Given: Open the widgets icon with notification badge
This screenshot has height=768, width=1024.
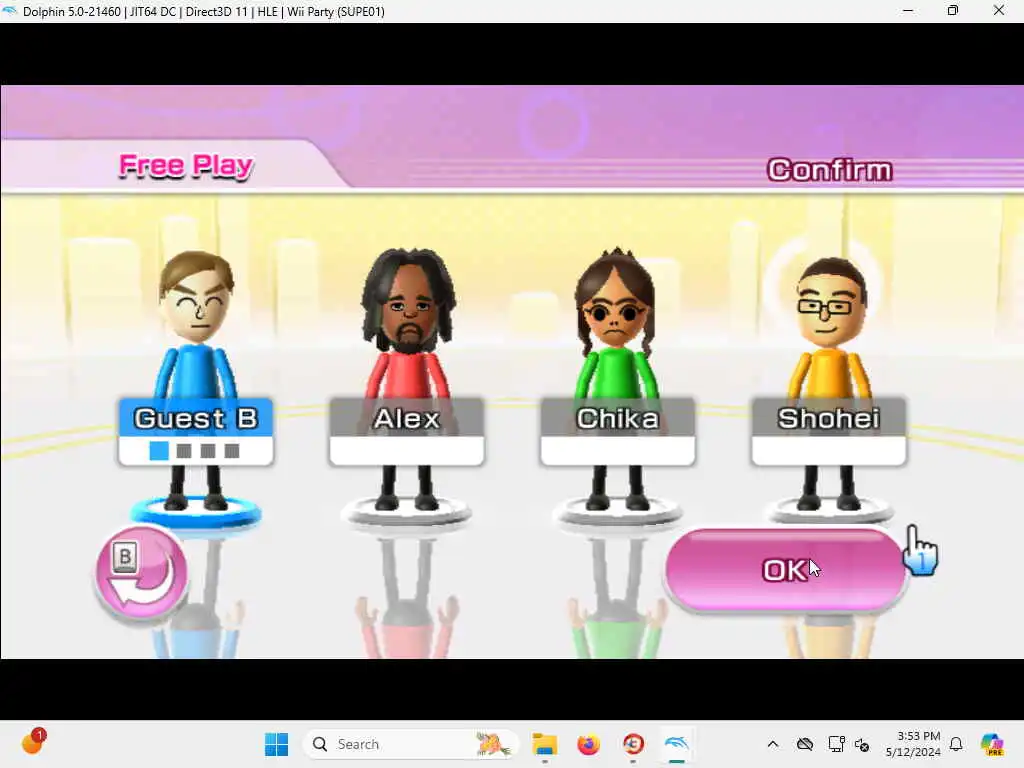Looking at the screenshot, I should [33, 742].
